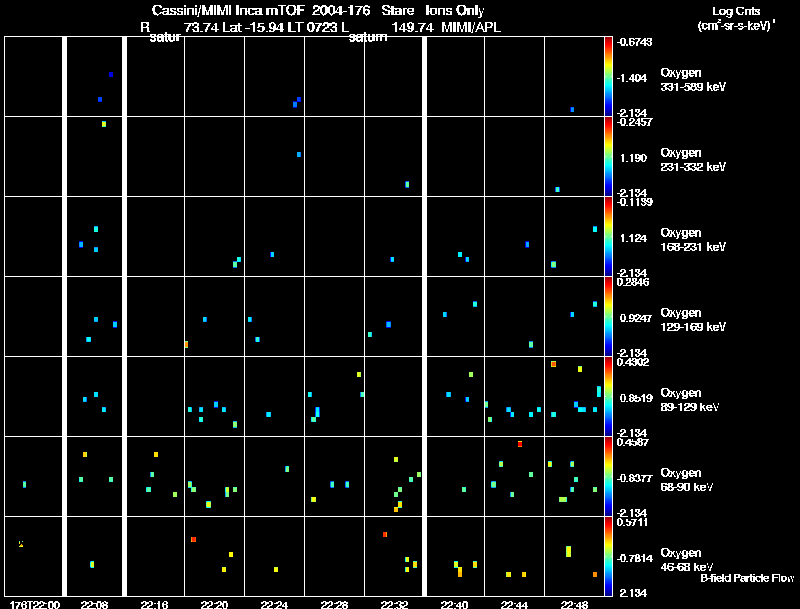
Task: Click the 22:08 time axis label
Action: click(x=94, y=605)
